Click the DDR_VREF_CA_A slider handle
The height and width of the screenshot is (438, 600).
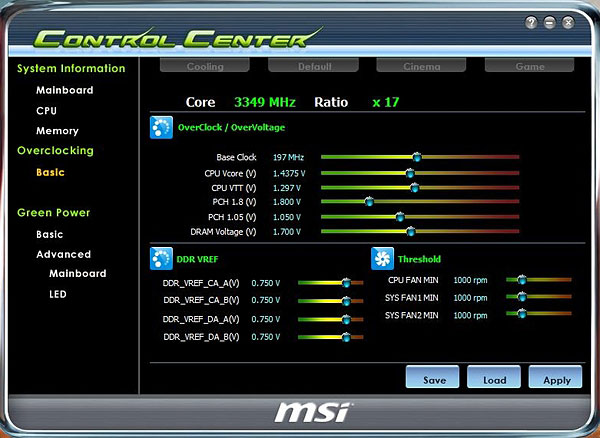click(x=346, y=283)
